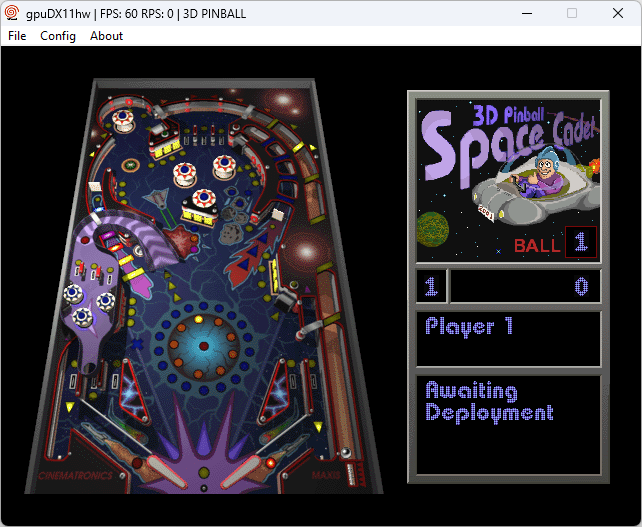The height and width of the screenshot is (527, 642).
Task: Click the app icon in title bar
Action: (x=13, y=13)
